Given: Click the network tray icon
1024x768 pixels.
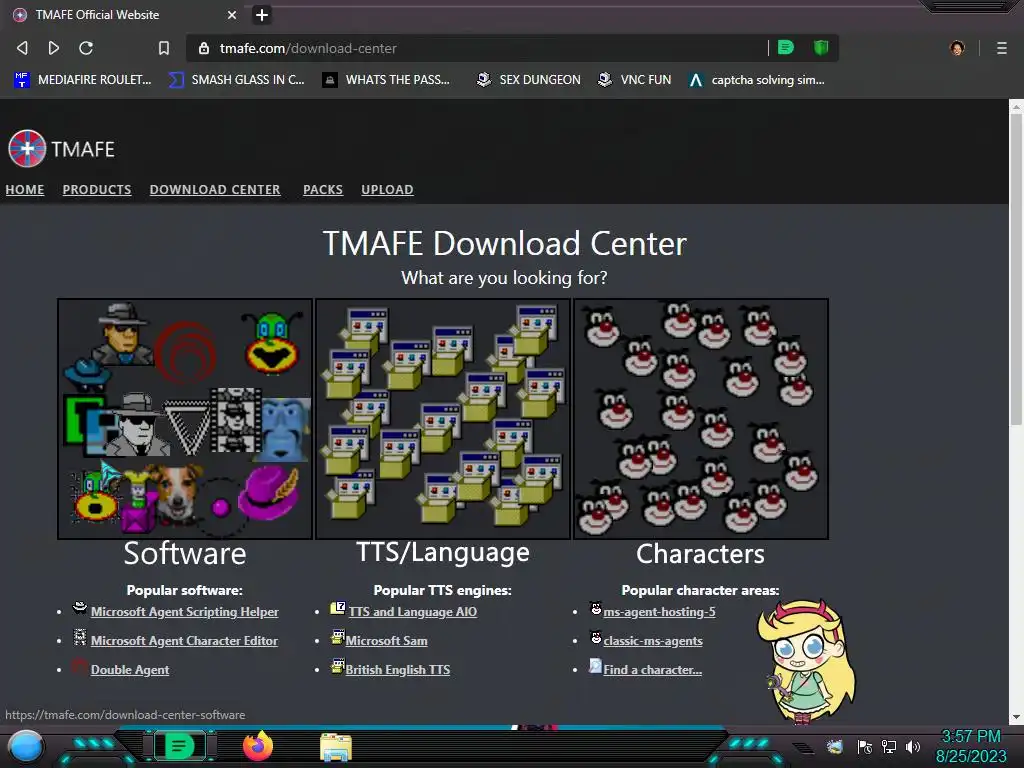Looking at the screenshot, I should [x=889, y=746].
